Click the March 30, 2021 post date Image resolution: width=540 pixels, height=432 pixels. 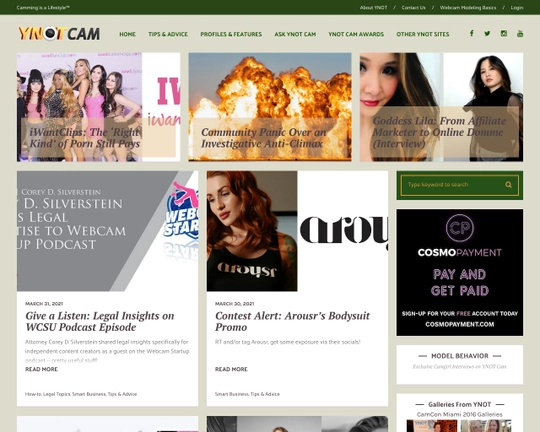coord(235,304)
